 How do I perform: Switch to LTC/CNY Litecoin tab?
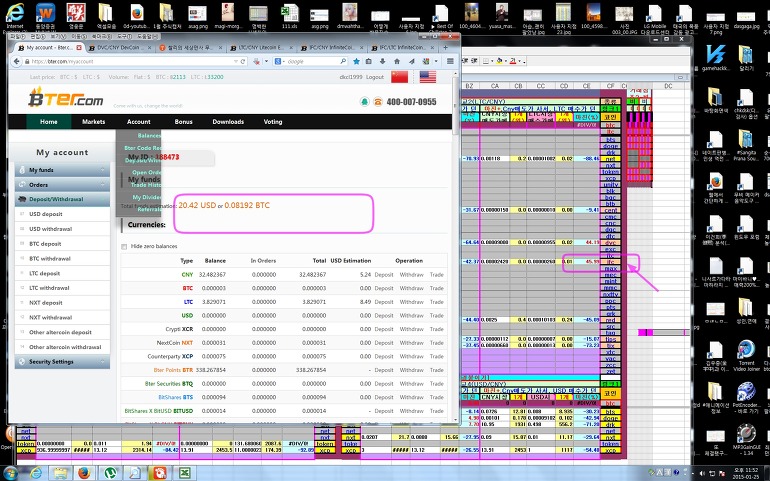pos(261,48)
